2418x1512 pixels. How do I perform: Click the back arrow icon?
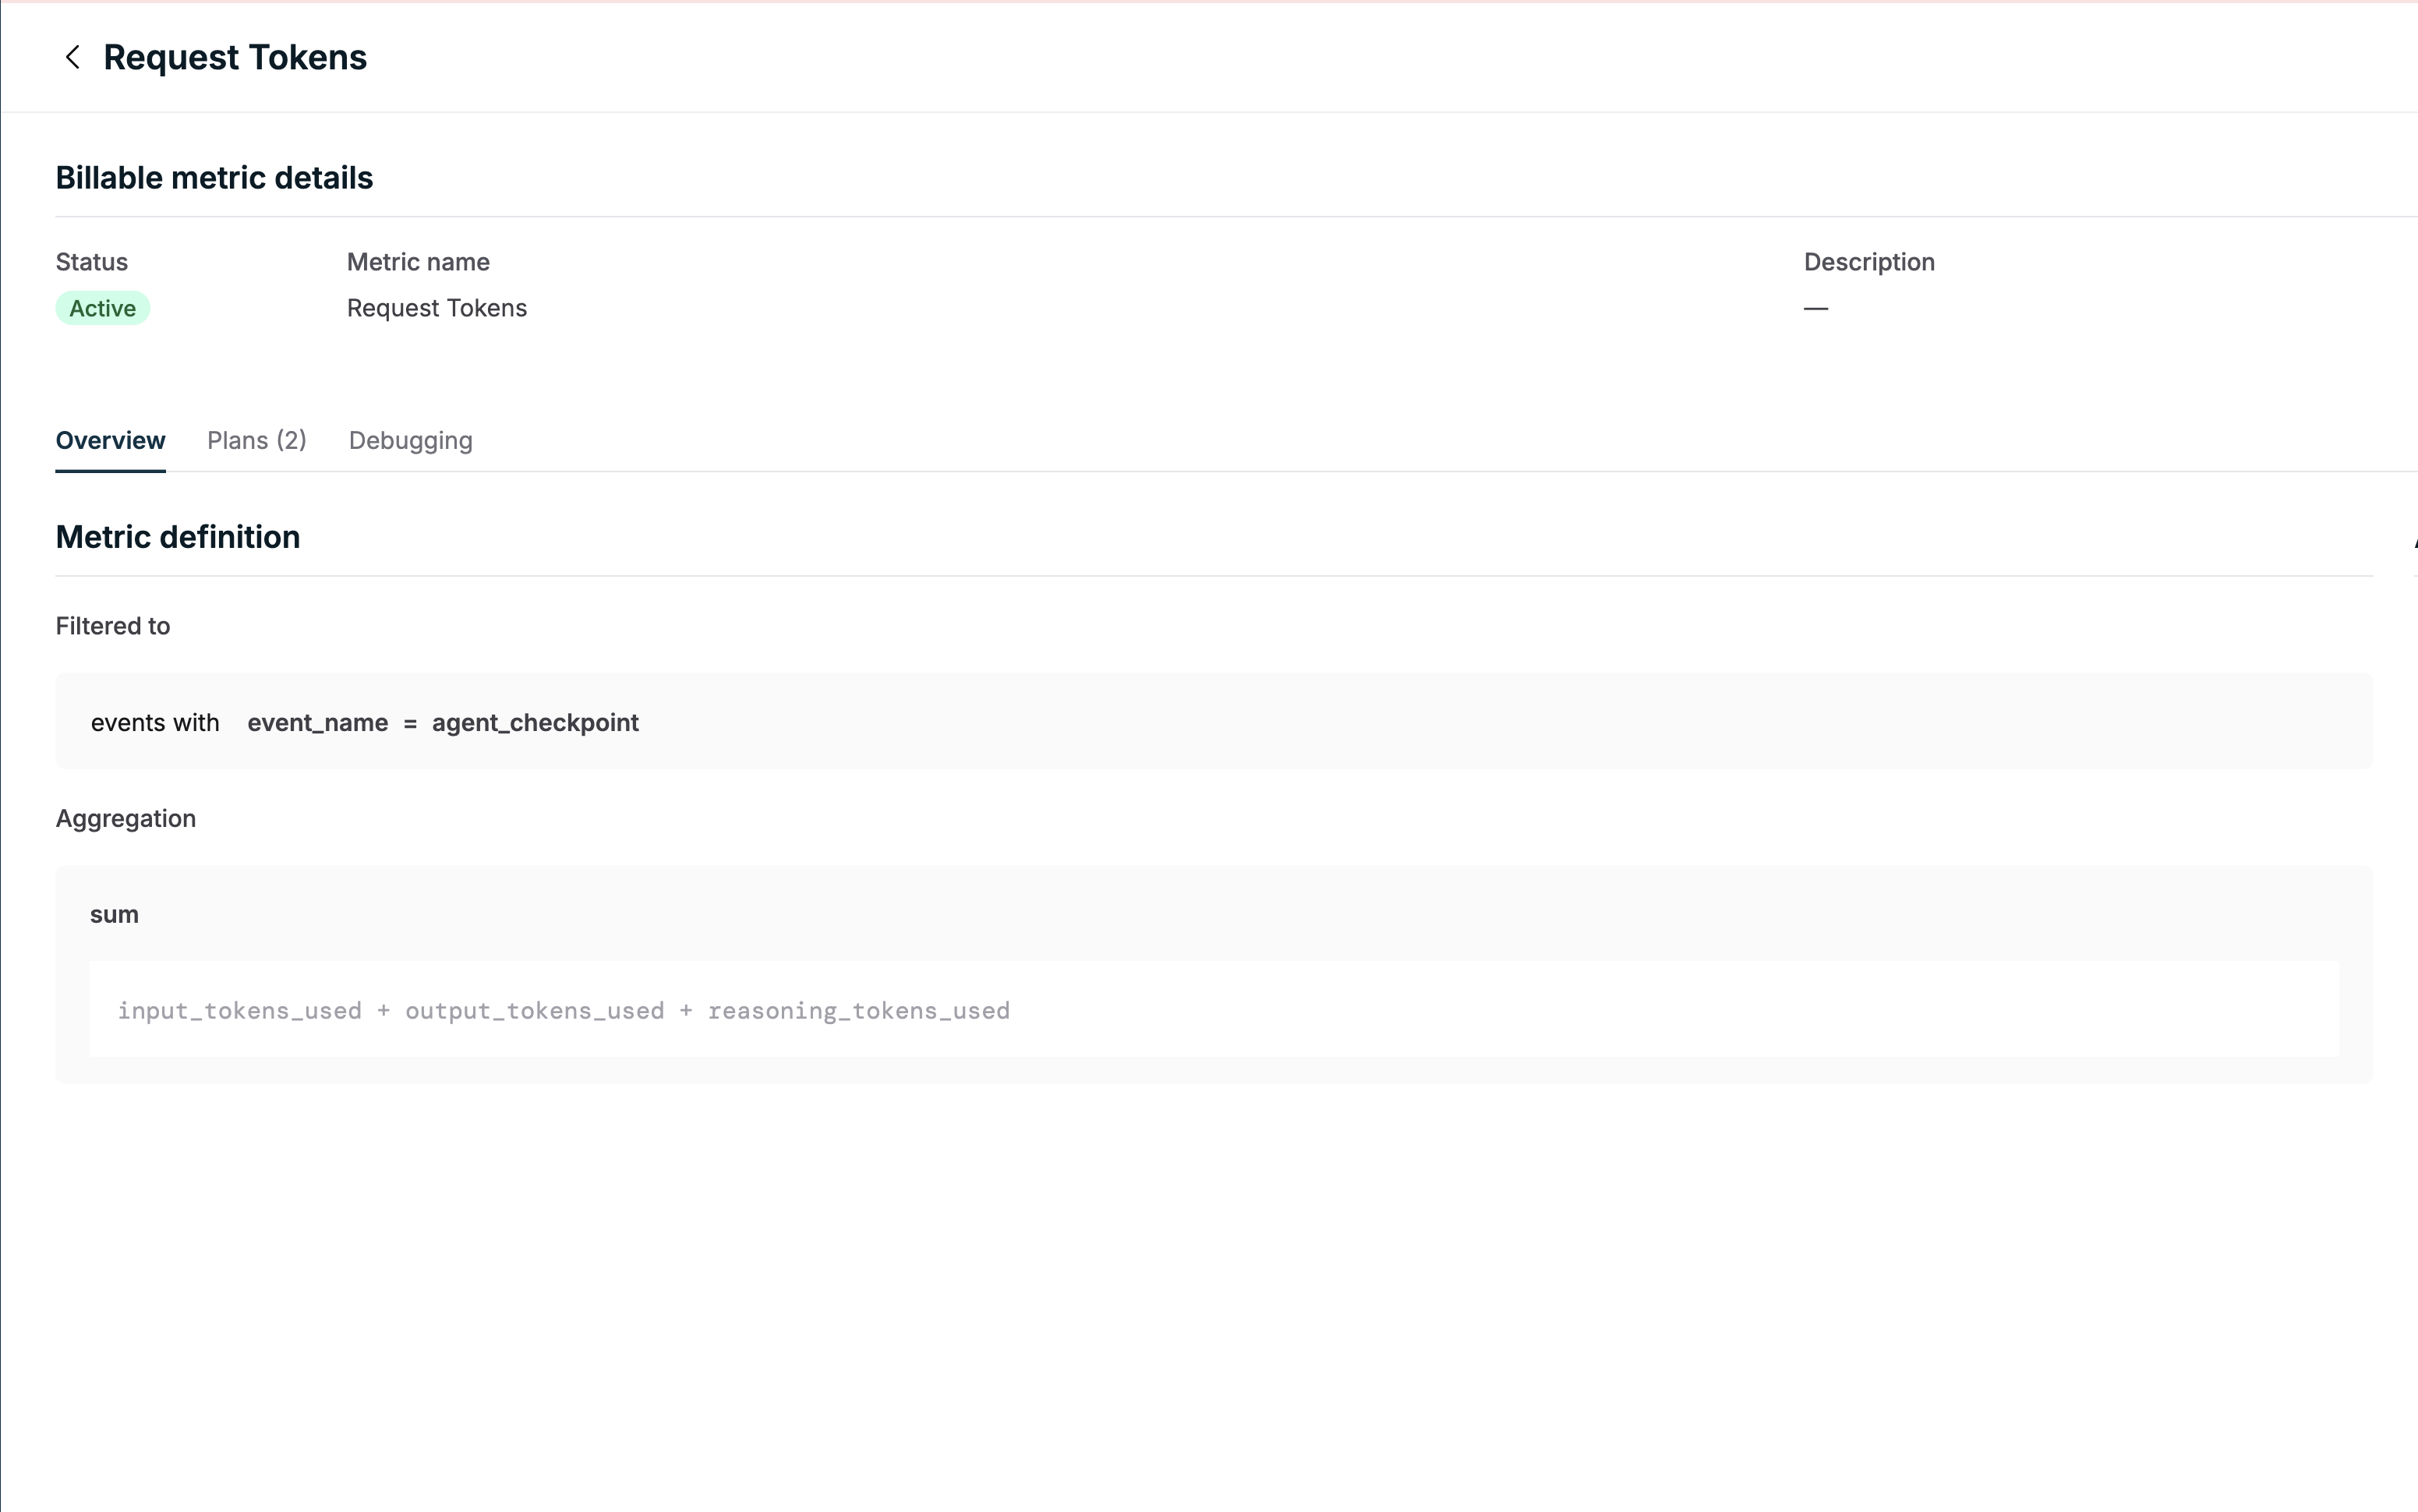click(72, 57)
